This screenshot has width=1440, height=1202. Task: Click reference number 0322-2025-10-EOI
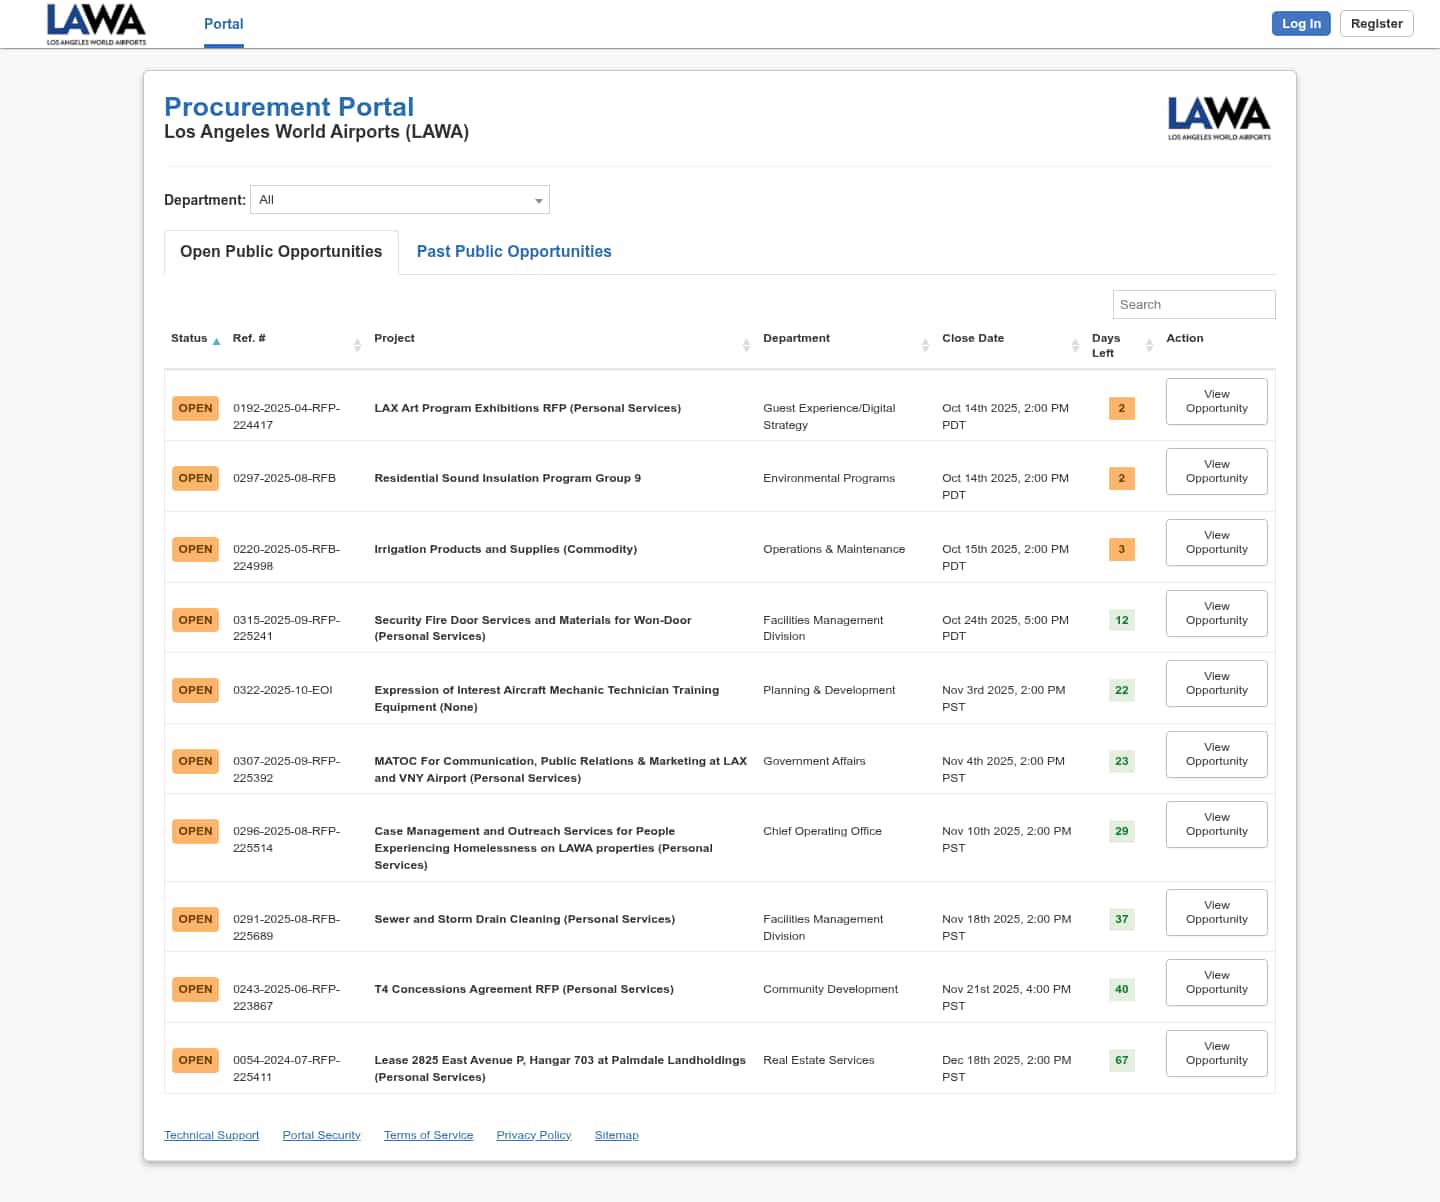tap(283, 690)
